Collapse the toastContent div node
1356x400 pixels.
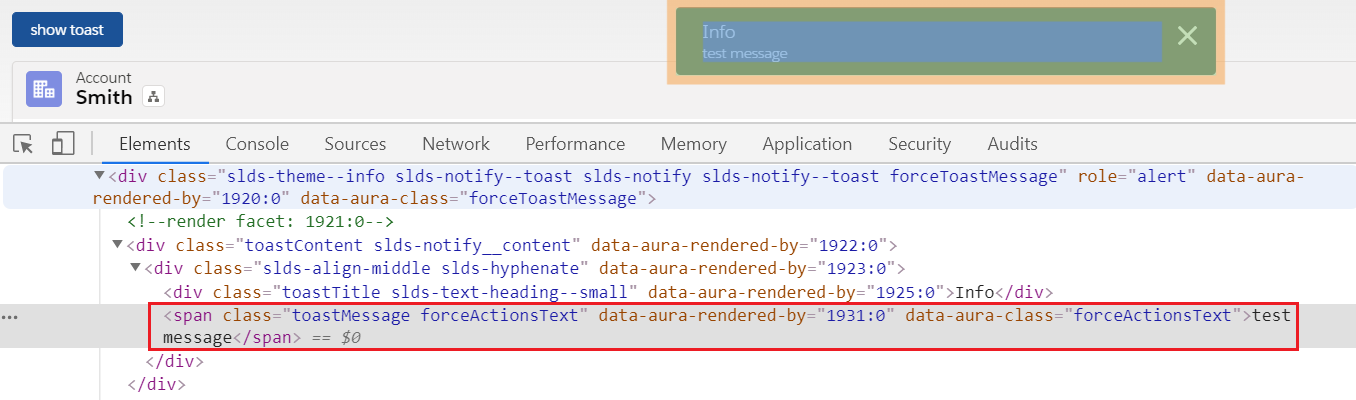(118, 245)
